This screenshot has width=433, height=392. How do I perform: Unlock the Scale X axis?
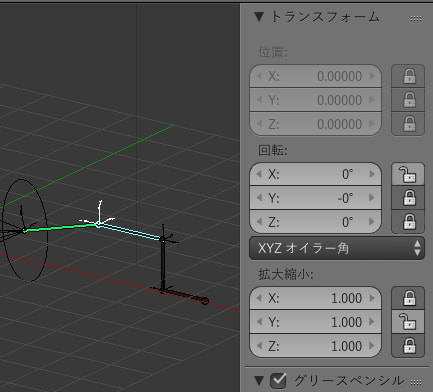pyautogui.click(x=408, y=298)
